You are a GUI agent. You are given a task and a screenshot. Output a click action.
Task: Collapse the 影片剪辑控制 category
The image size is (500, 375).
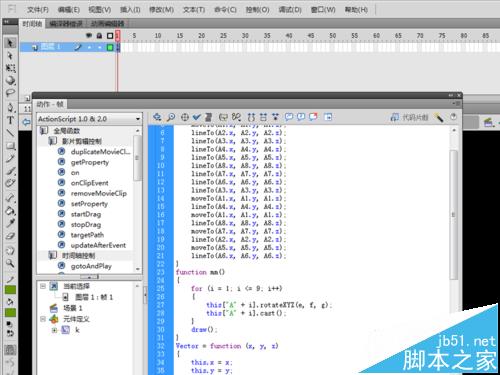click(53, 141)
